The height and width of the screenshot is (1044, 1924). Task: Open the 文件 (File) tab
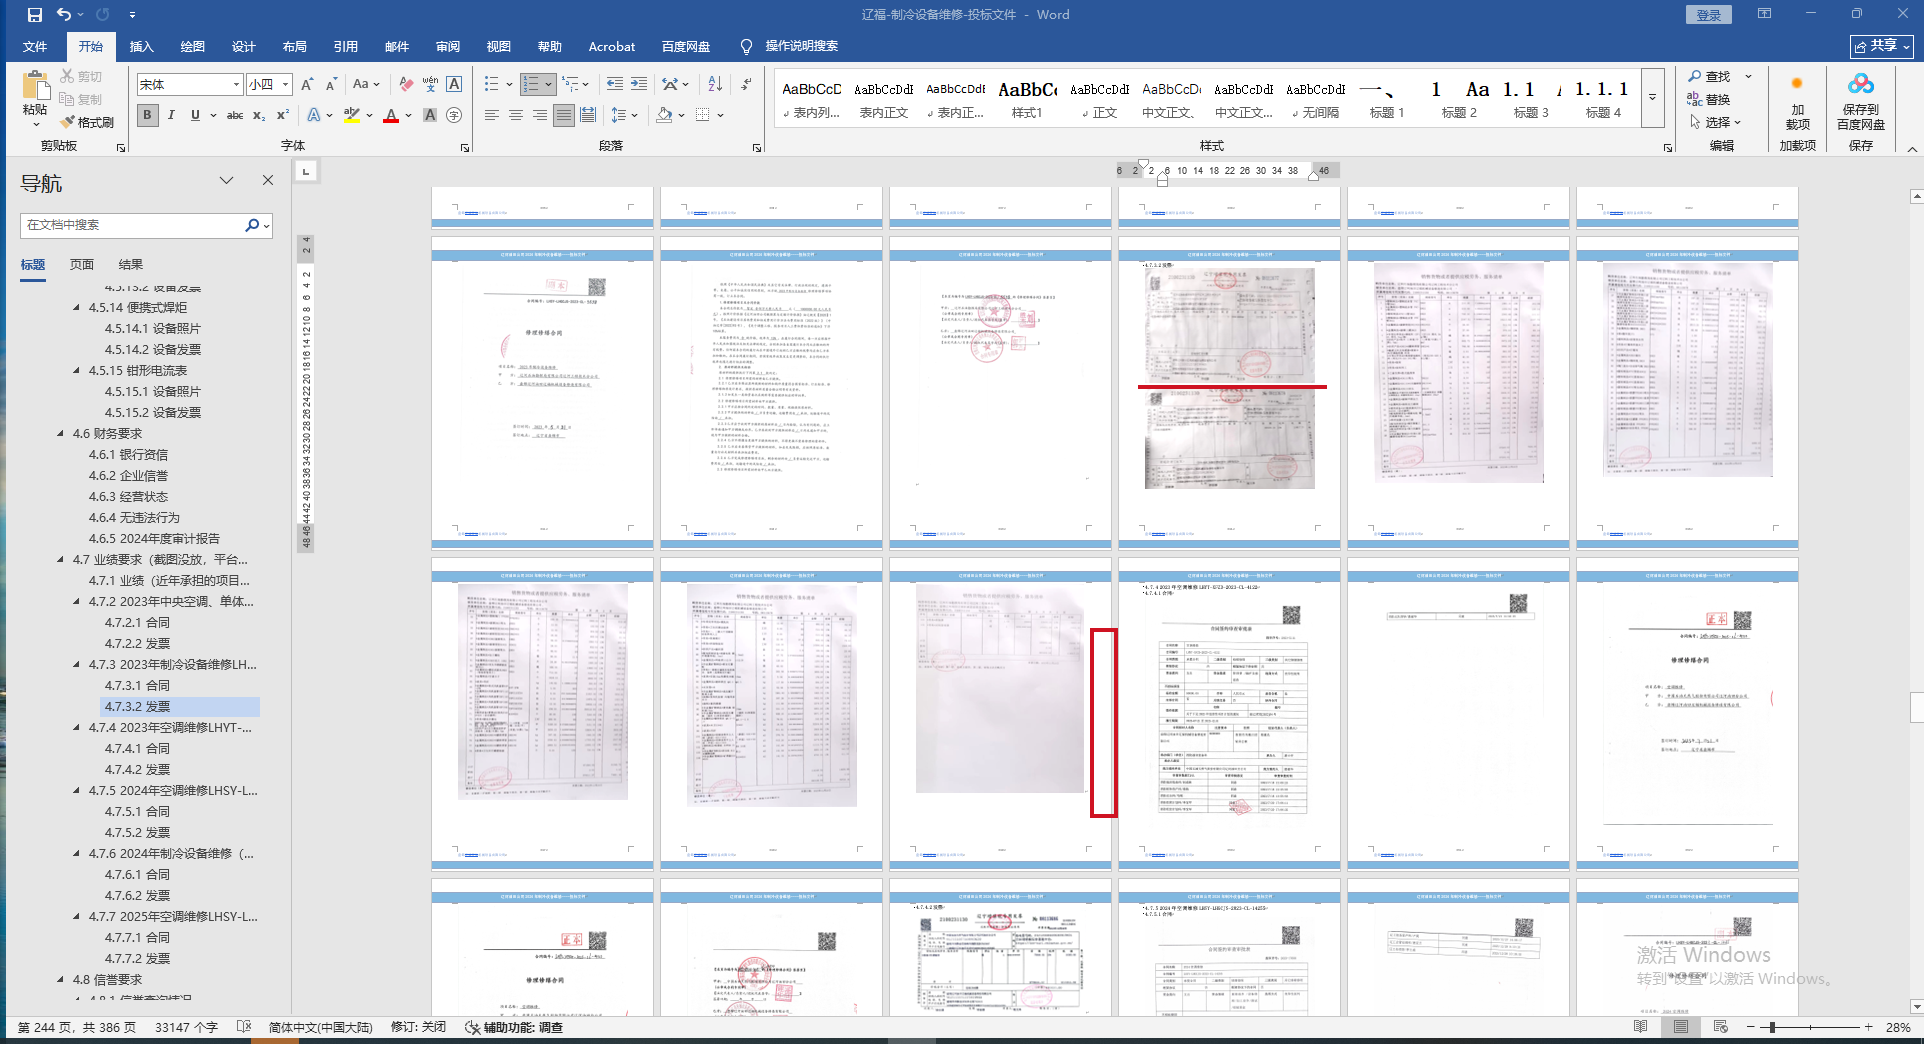click(x=35, y=47)
